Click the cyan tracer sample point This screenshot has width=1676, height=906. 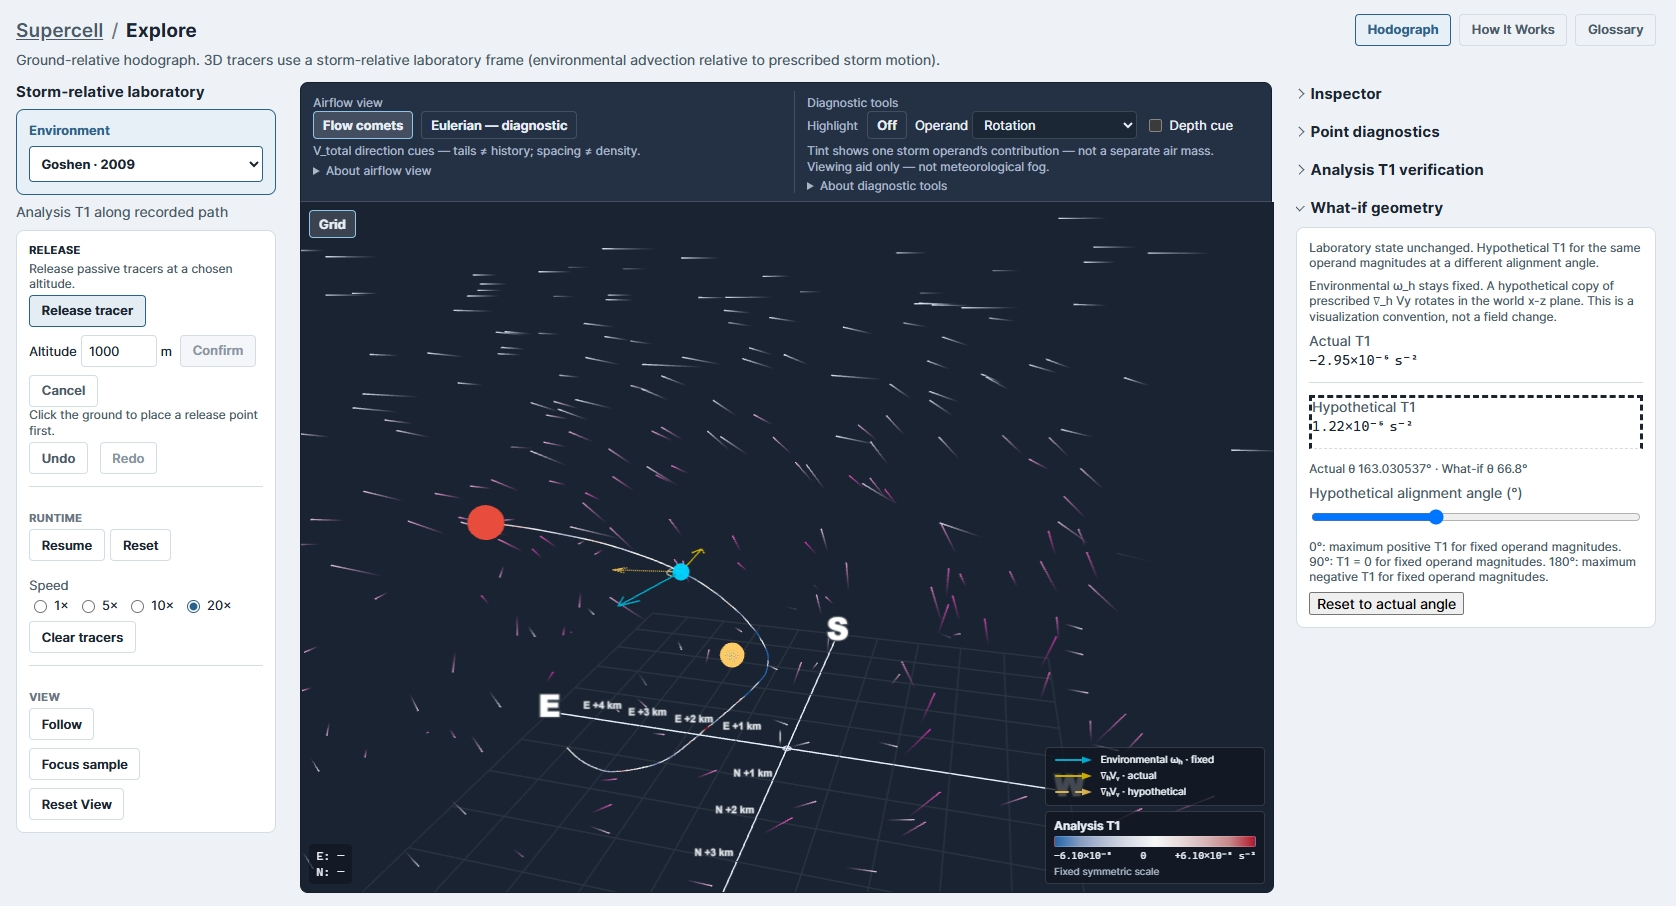tap(681, 572)
